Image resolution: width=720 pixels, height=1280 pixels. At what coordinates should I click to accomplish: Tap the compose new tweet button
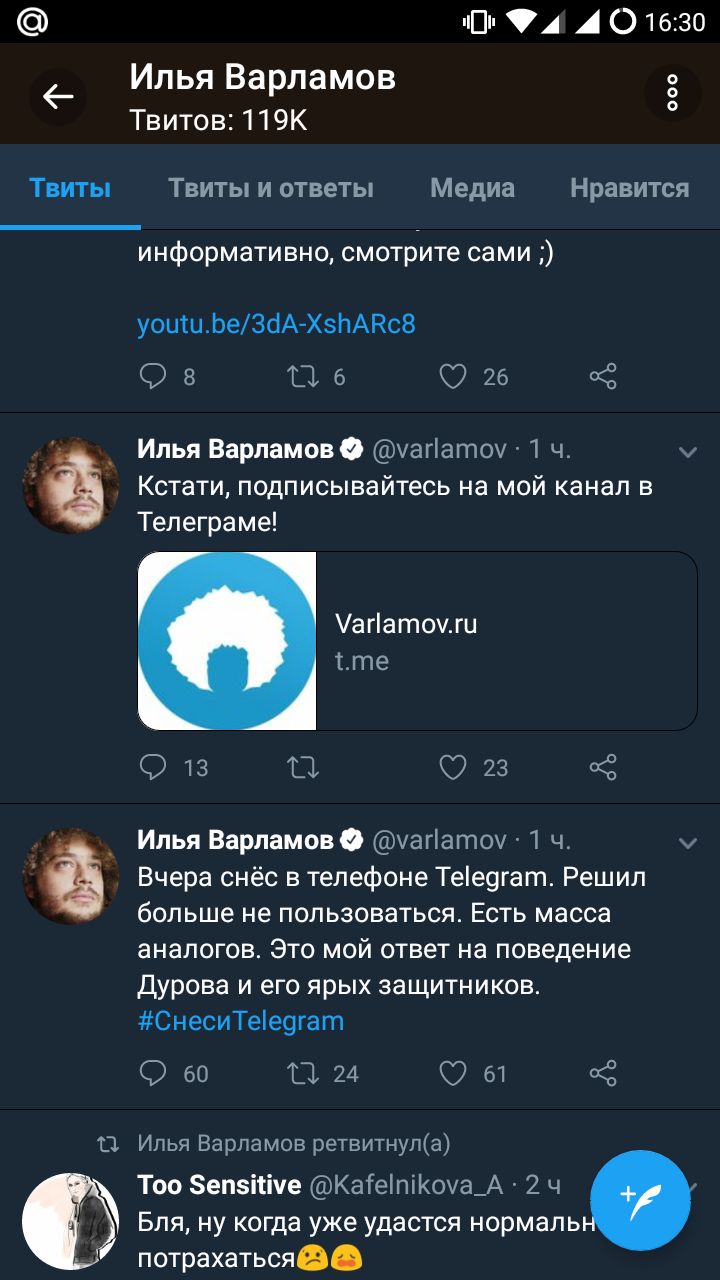(x=640, y=1199)
